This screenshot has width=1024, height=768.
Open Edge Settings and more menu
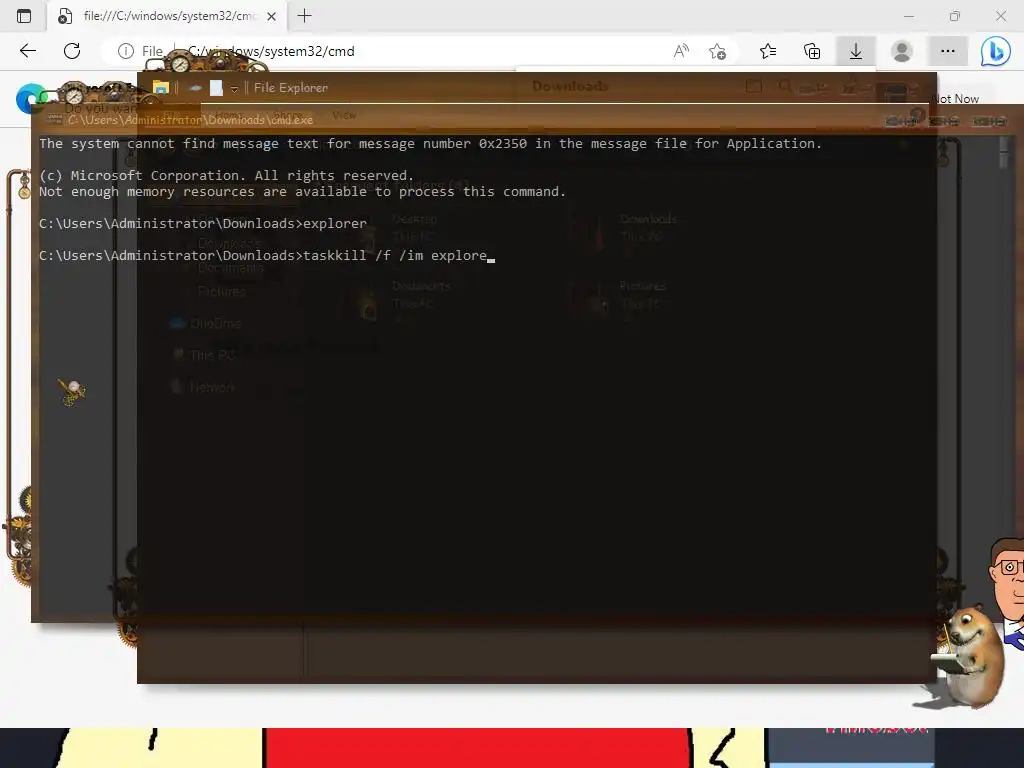click(x=948, y=51)
